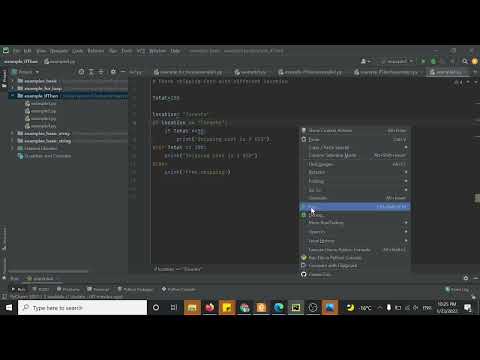480x360 pixels.
Task: Open the Folding submenu in context menu
Action: click(x=355, y=181)
